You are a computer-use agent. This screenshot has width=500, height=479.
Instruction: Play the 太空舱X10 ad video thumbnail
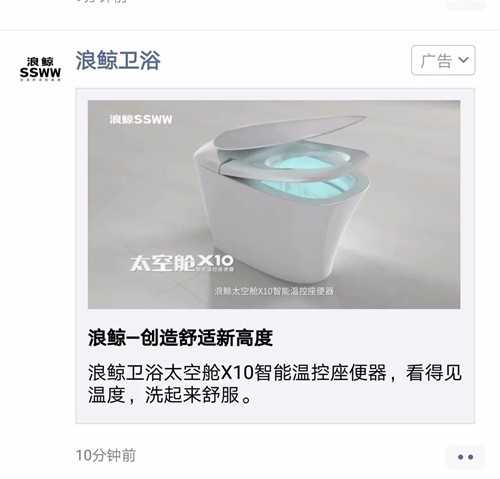pyautogui.click(x=274, y=204)
